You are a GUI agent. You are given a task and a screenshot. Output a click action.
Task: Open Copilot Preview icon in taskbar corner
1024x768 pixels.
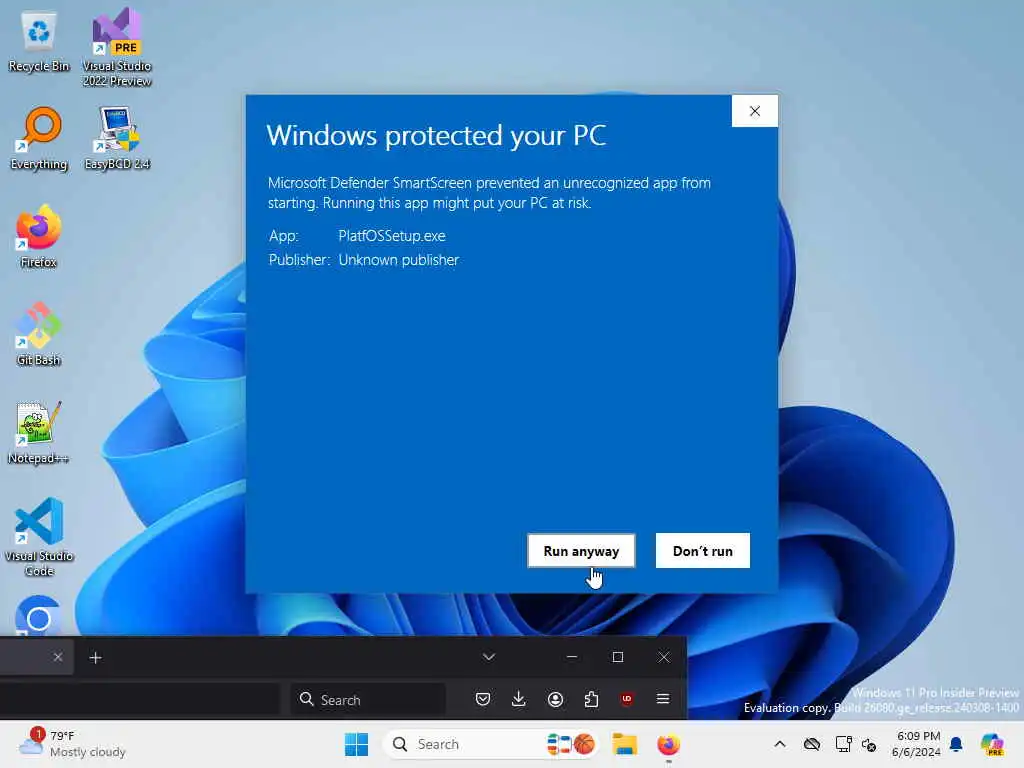993,744
